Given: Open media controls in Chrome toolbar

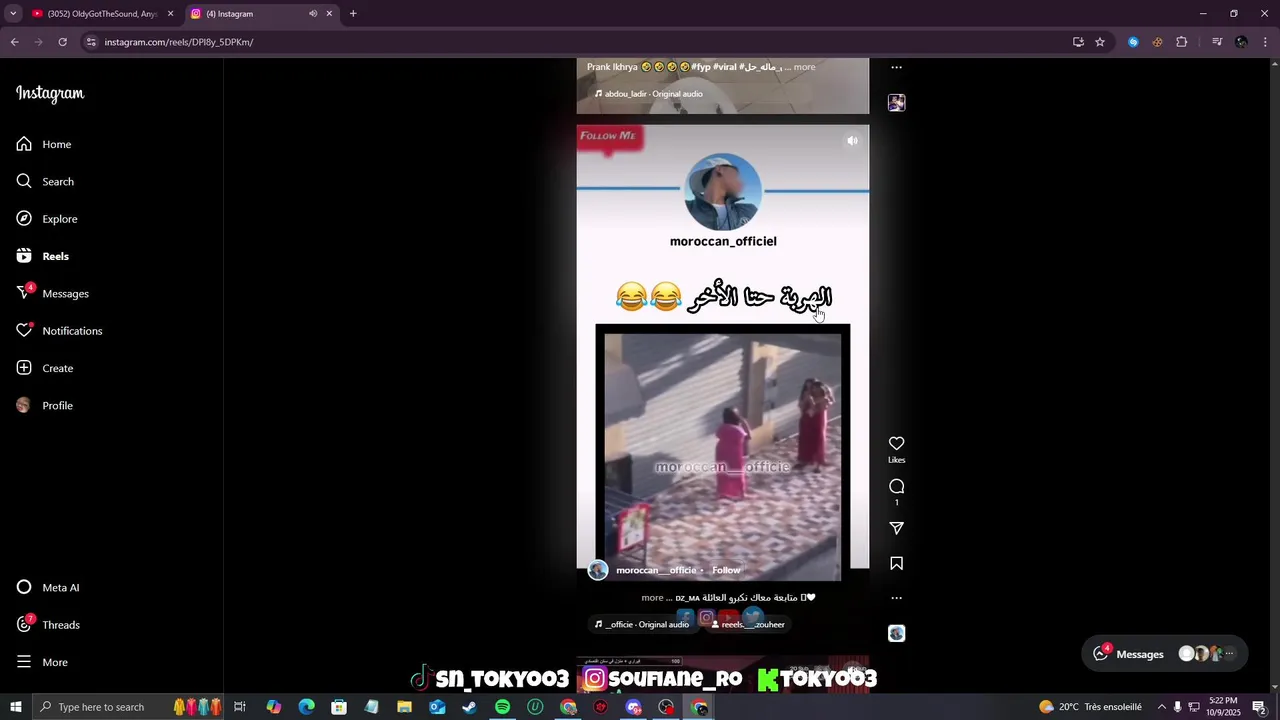Looking at the screenshot, I should (1217, 42).
